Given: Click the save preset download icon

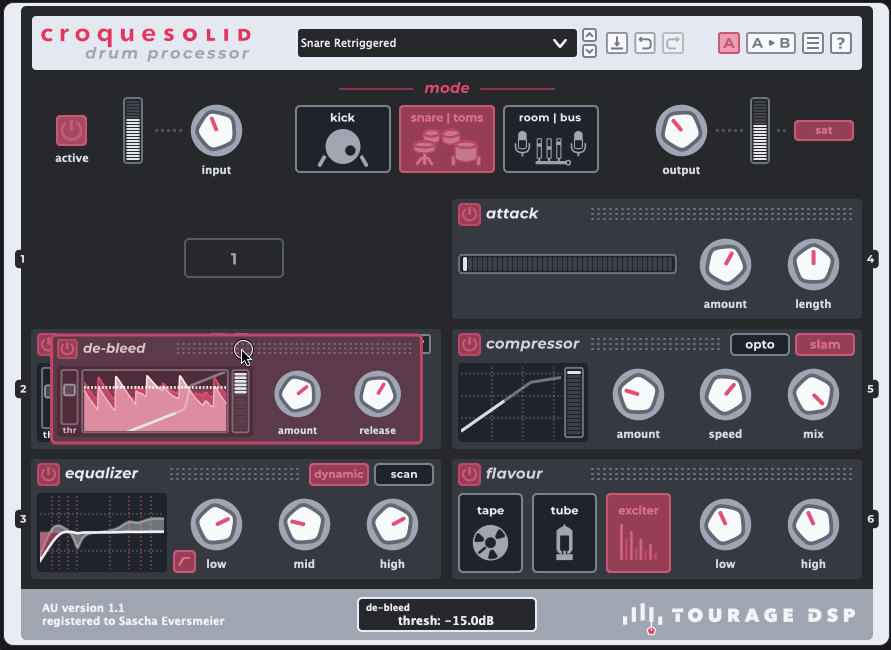Looking at the screenshot, I should tap(617, 43).
